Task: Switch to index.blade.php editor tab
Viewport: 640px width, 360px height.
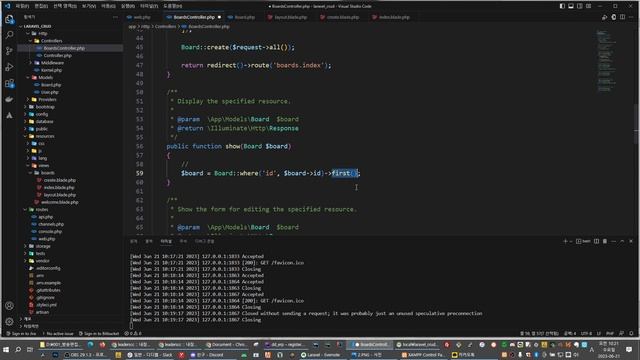Action: 394,17
